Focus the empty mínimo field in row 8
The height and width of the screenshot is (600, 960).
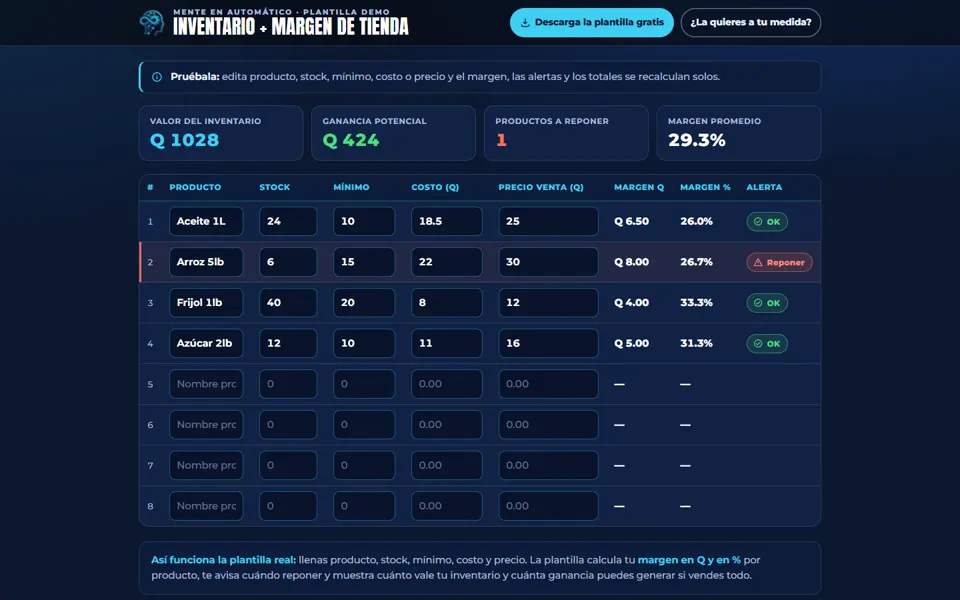coord(364,506)
